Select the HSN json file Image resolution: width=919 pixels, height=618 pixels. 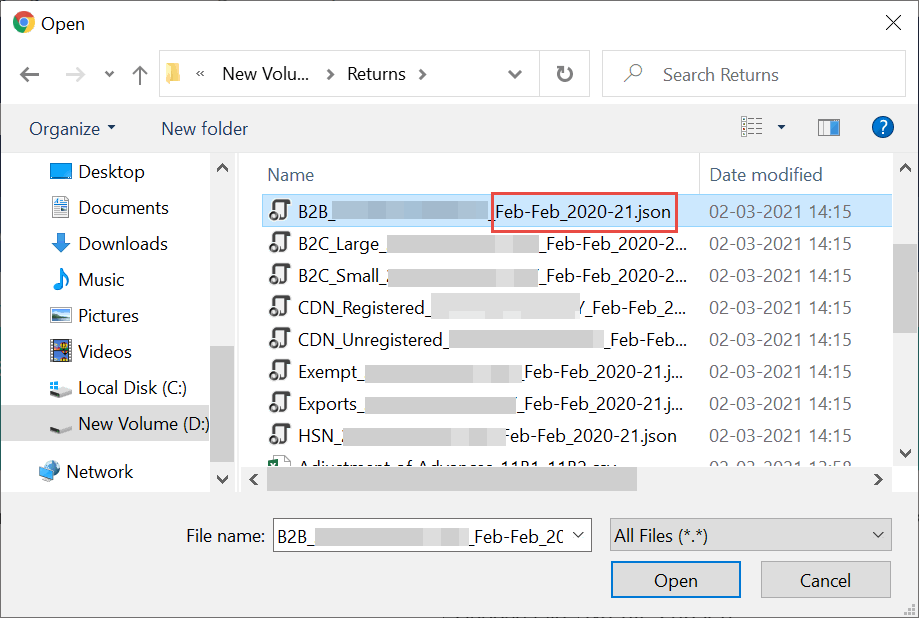point(577,436)
